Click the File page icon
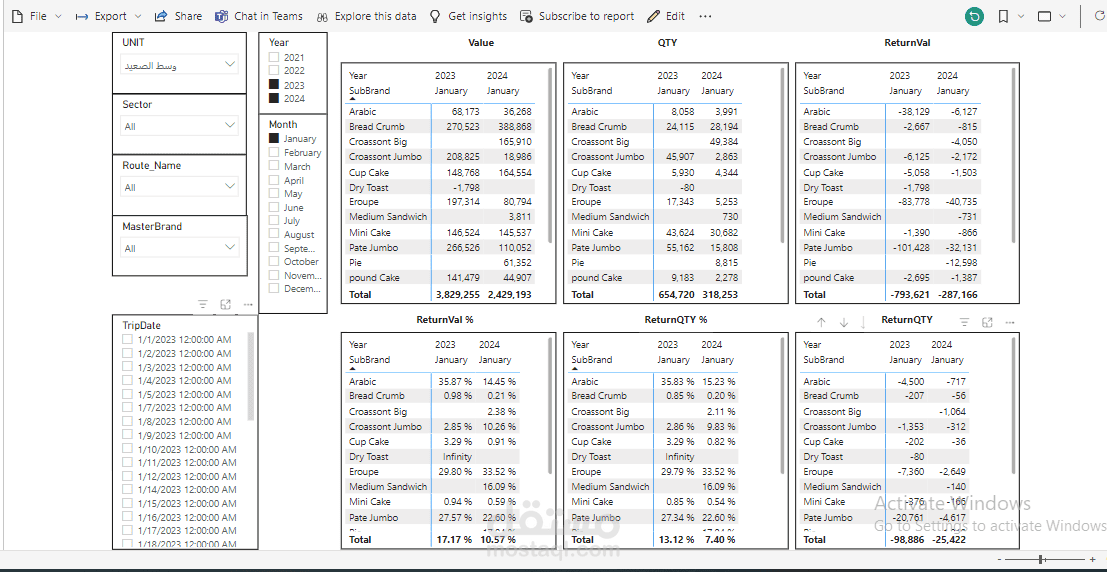Image resolution: width=1107 pixels, height=572 pixels. (17, 16)
